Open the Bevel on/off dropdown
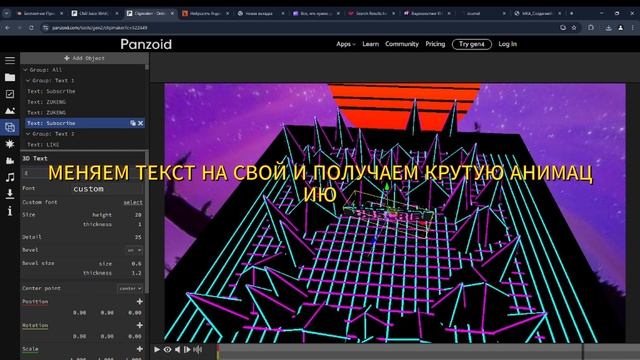This screenshot has width=640, height=360. [134, 250]
